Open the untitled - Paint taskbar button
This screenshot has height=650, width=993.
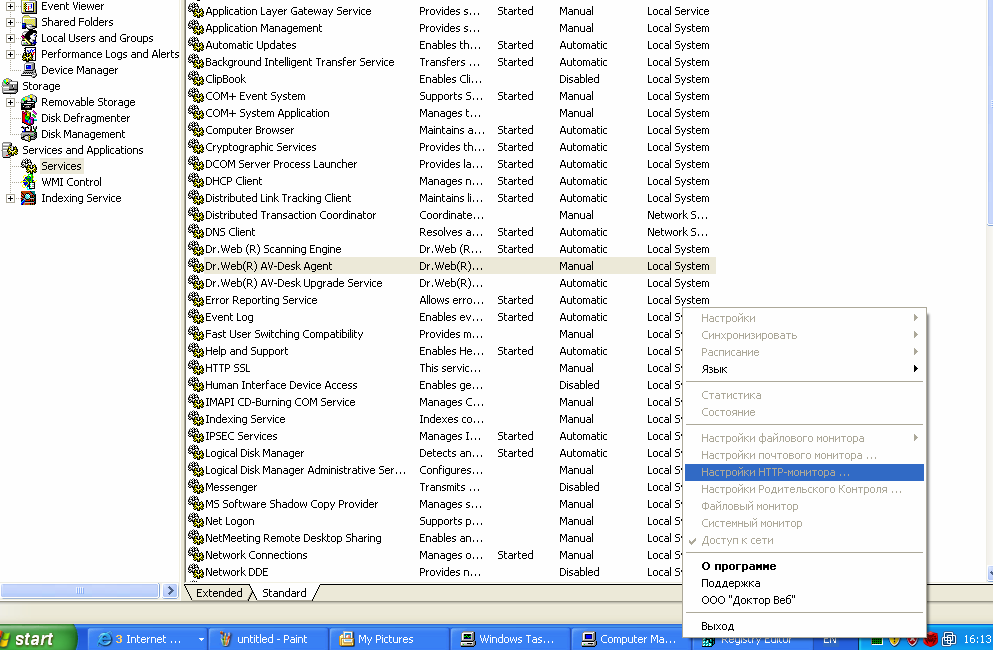pos(269,639)
